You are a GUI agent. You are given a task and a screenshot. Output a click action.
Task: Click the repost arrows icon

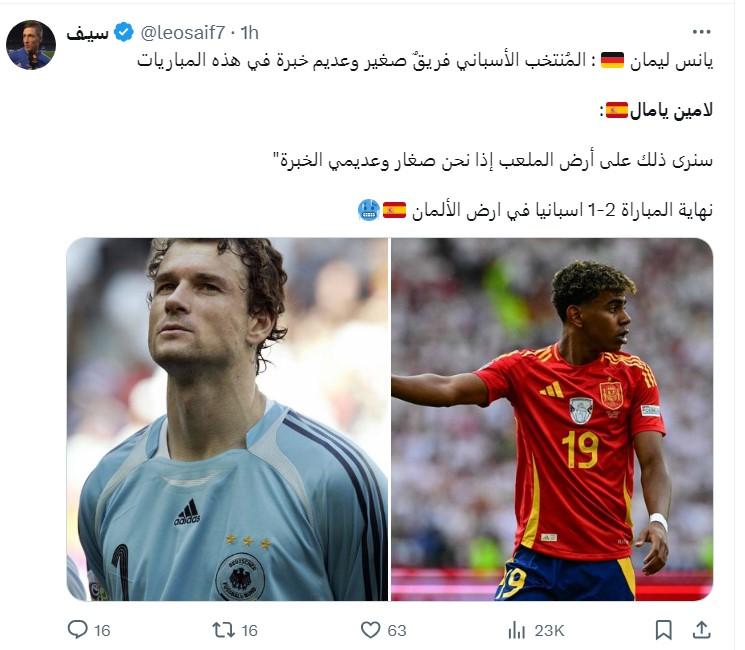coord(223,630)
